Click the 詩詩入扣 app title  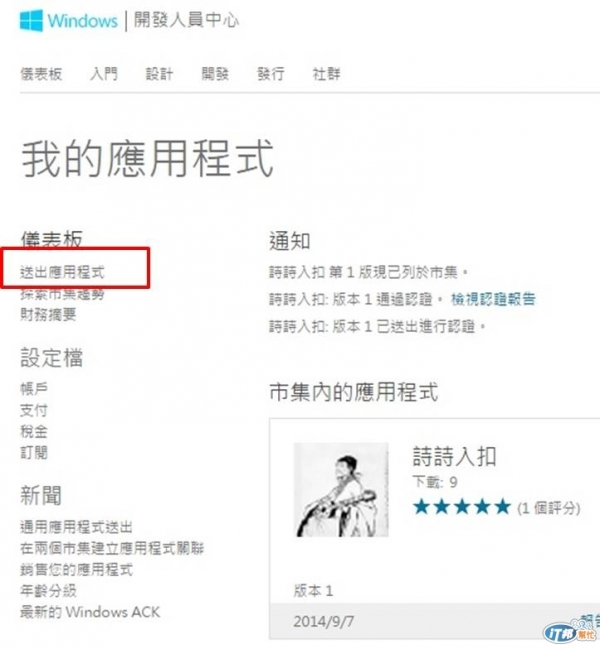pyautogui.click(x=454, y=457)
